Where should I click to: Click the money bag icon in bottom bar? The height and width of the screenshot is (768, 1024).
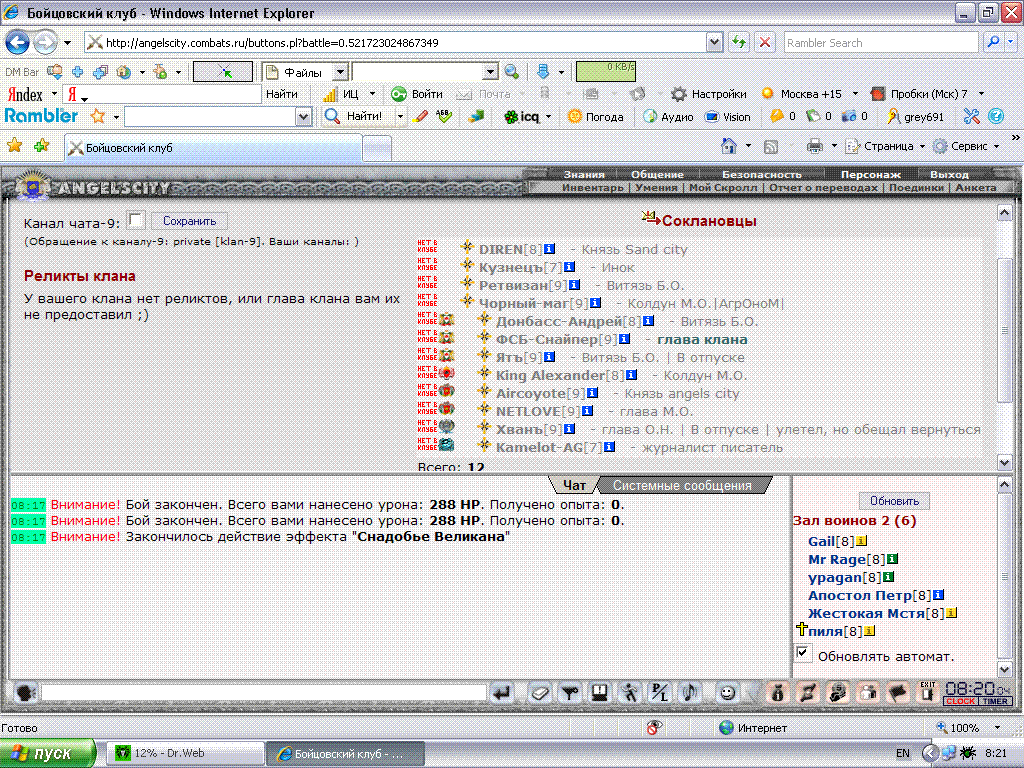[776, 692]
